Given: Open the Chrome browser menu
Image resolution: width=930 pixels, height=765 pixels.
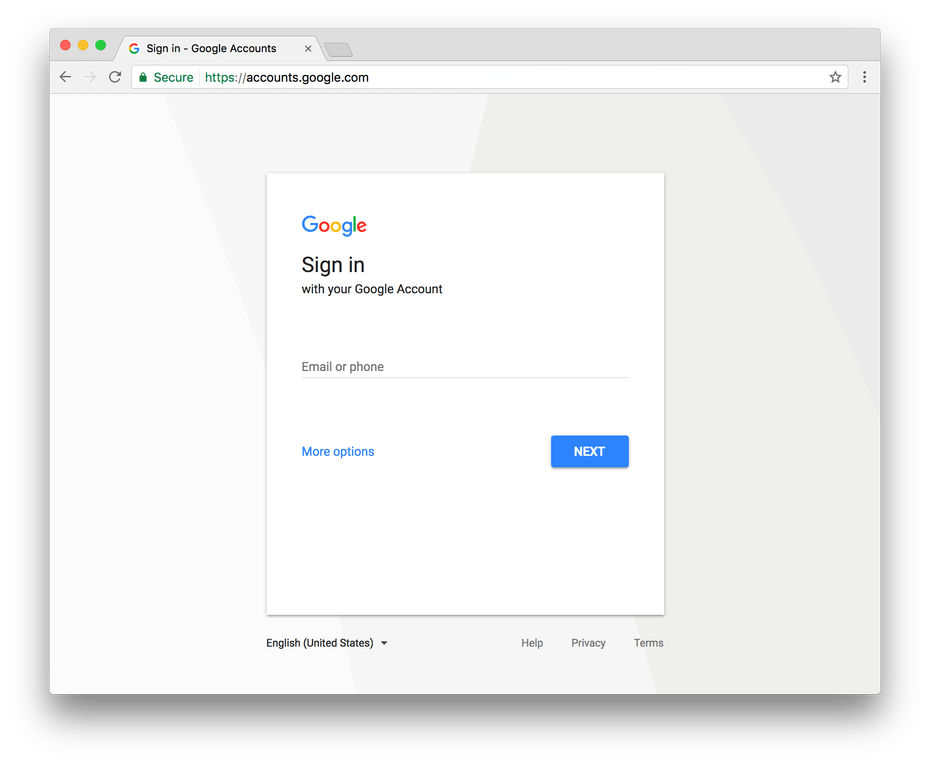Looking at the screenshot, I should click(864, 77).
